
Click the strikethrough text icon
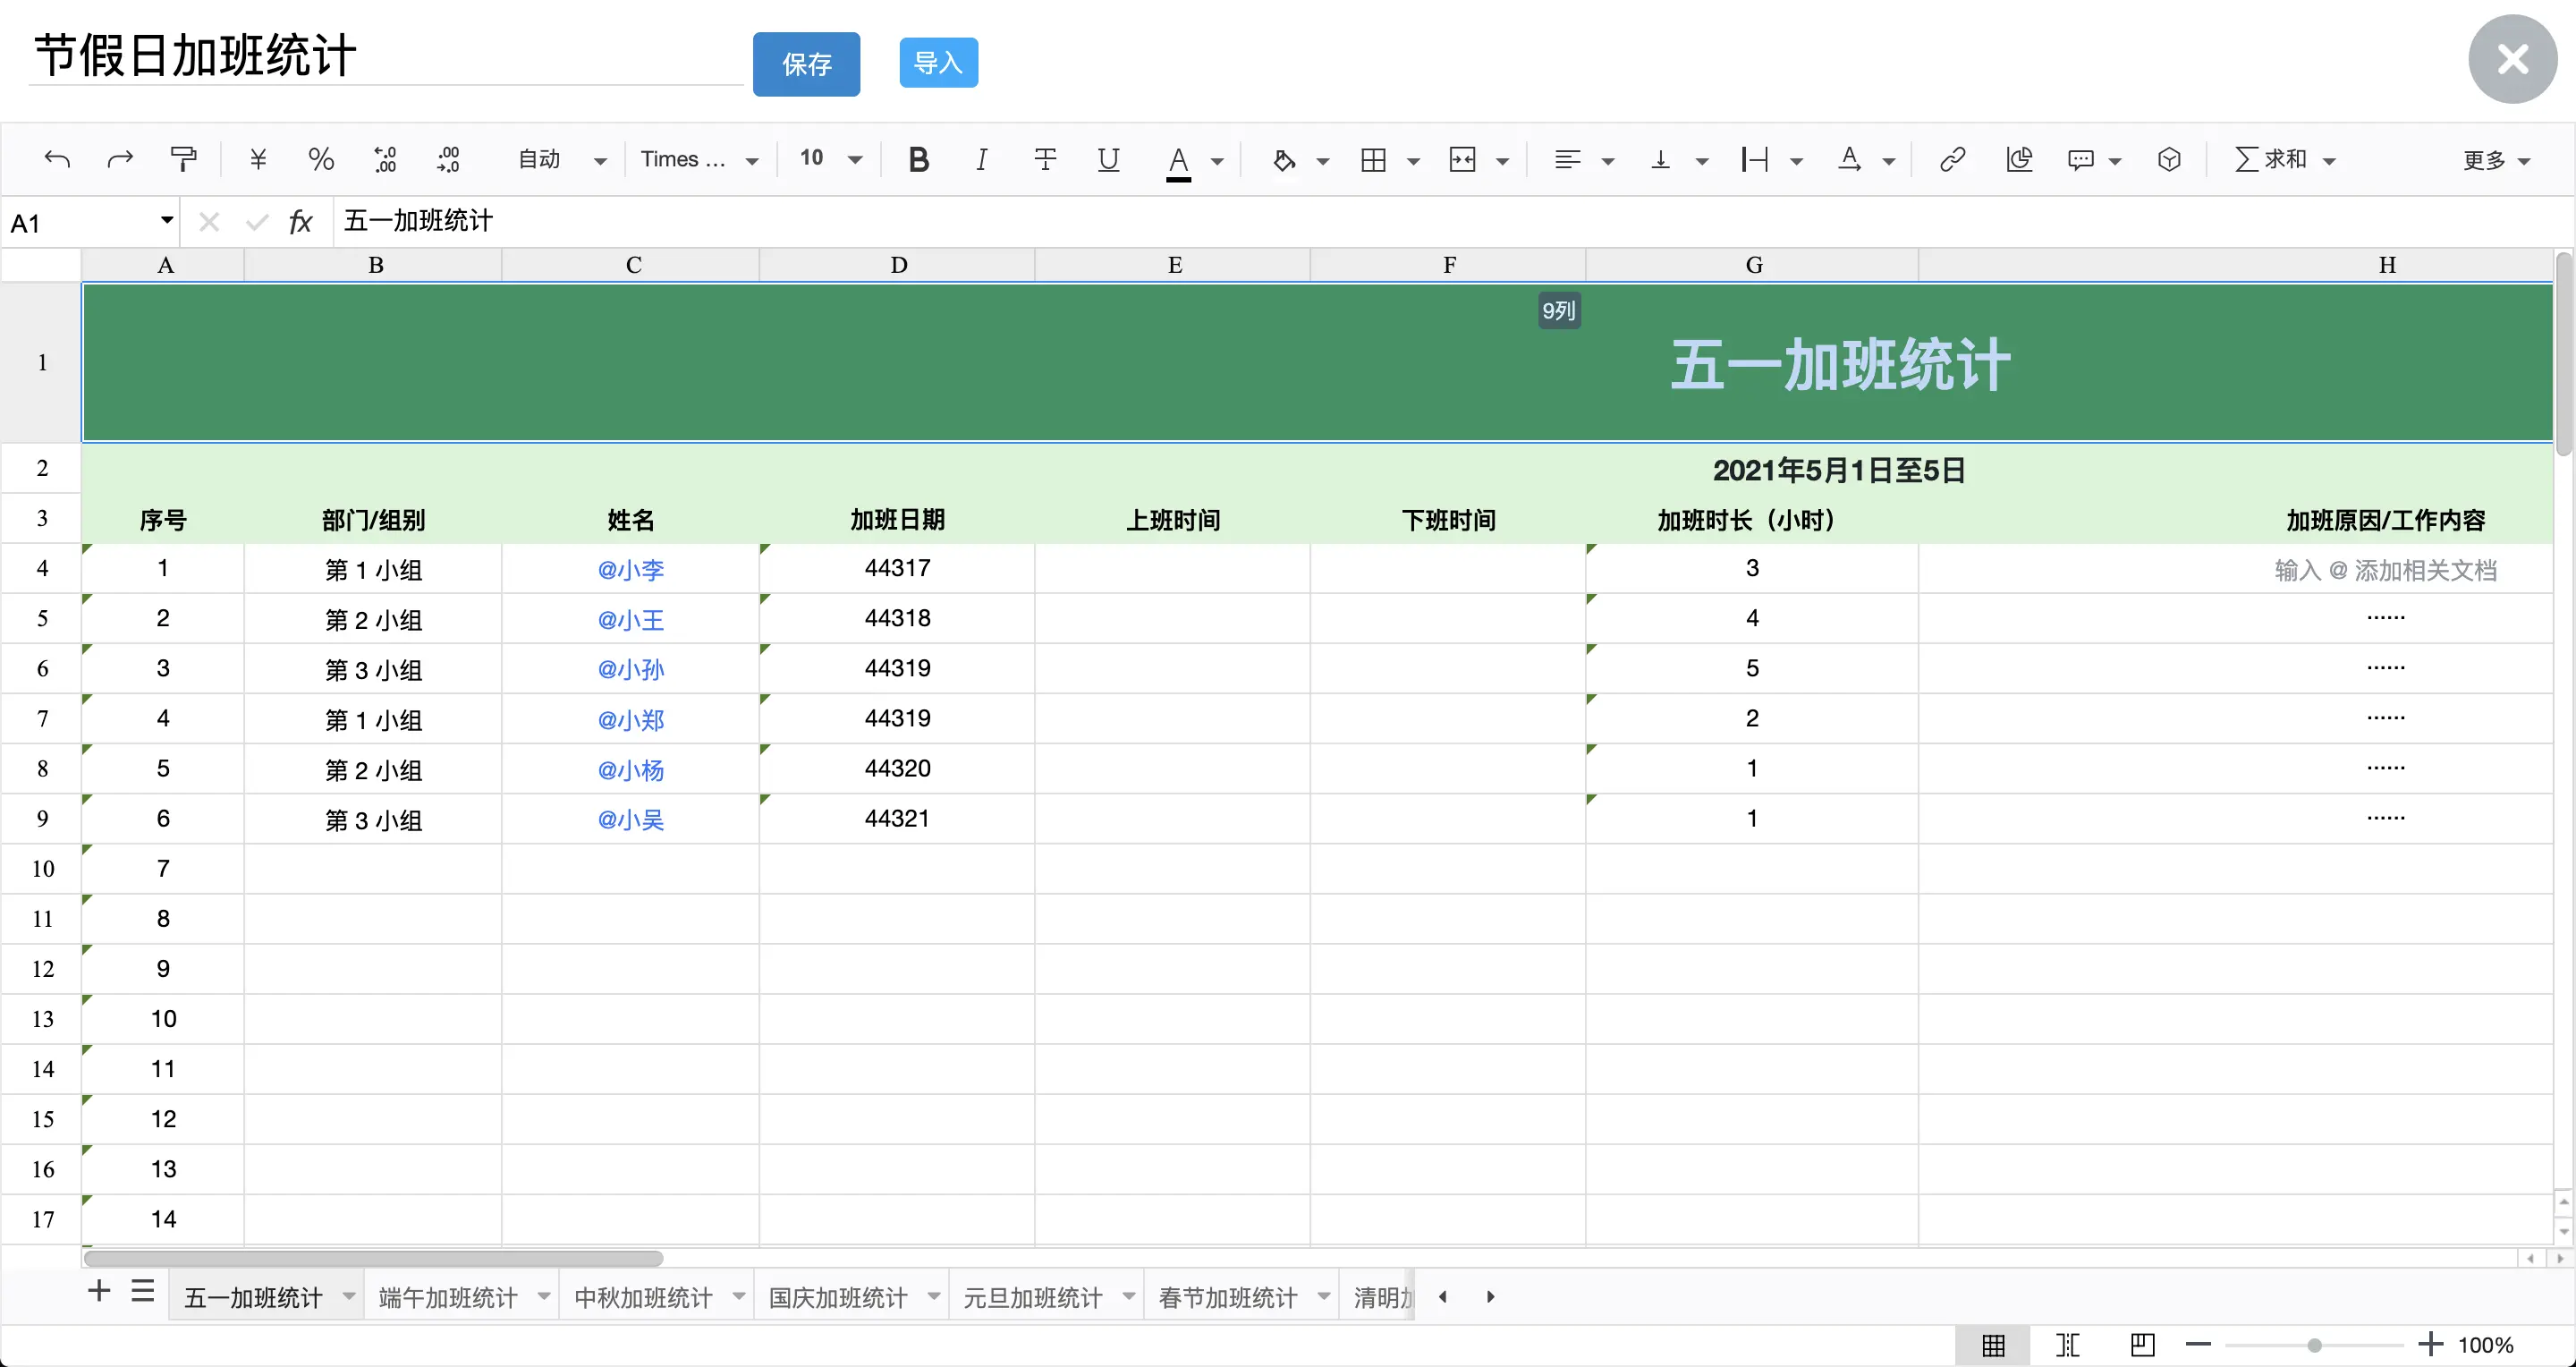[1045, 159]
